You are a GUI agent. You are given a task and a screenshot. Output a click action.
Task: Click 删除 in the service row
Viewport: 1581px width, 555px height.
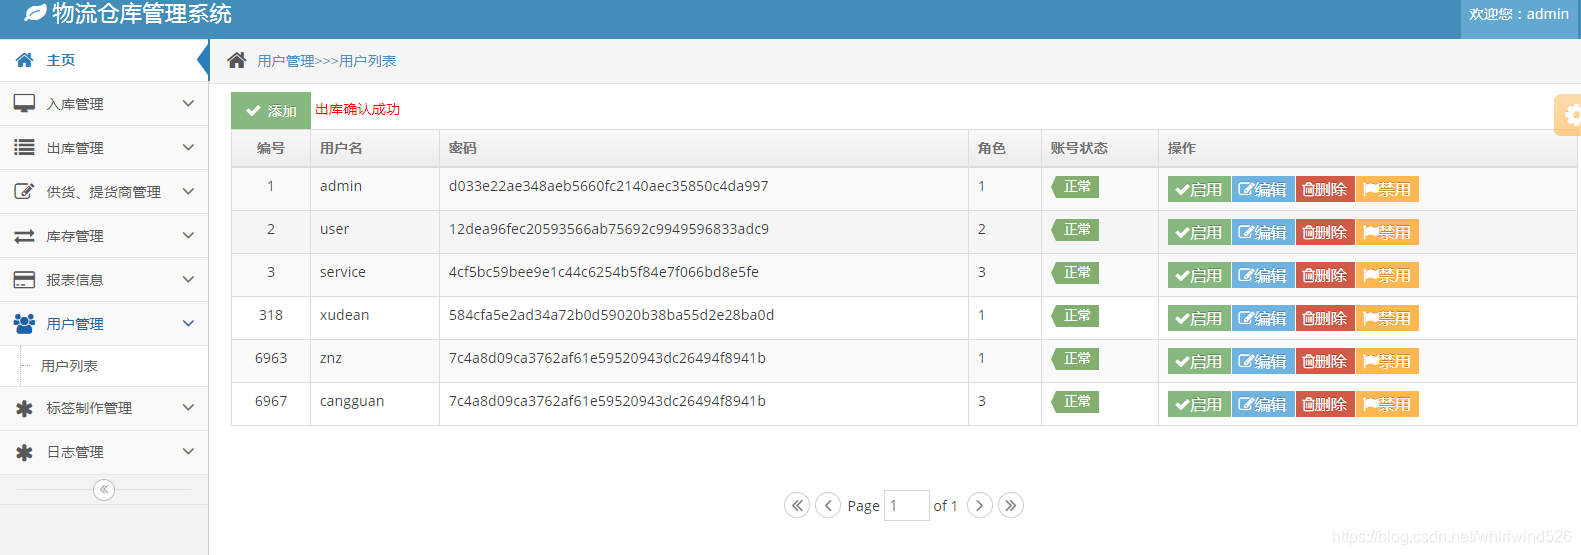pyautogui.click(x=1325, y=275)
